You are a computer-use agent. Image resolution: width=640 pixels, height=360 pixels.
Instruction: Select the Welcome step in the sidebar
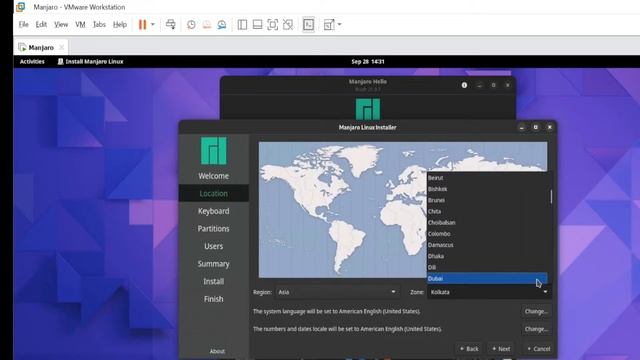(213, 176)
